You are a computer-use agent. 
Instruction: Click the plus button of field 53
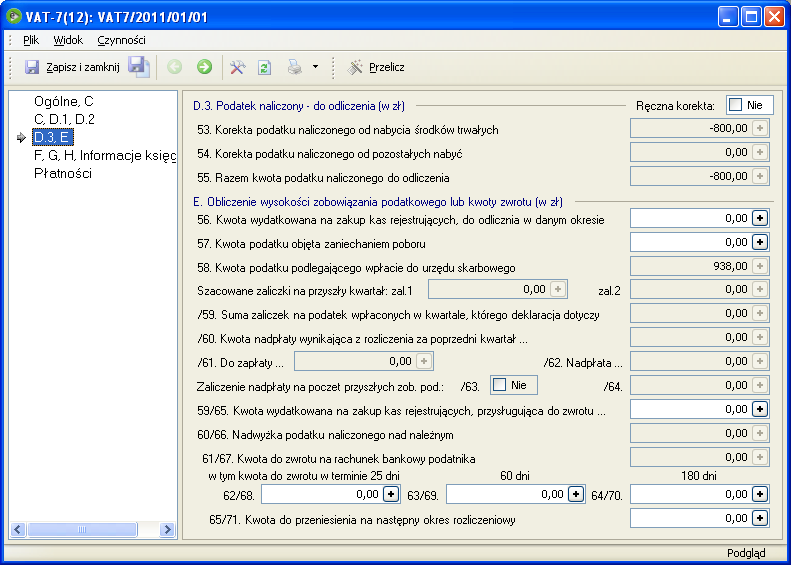760,129
